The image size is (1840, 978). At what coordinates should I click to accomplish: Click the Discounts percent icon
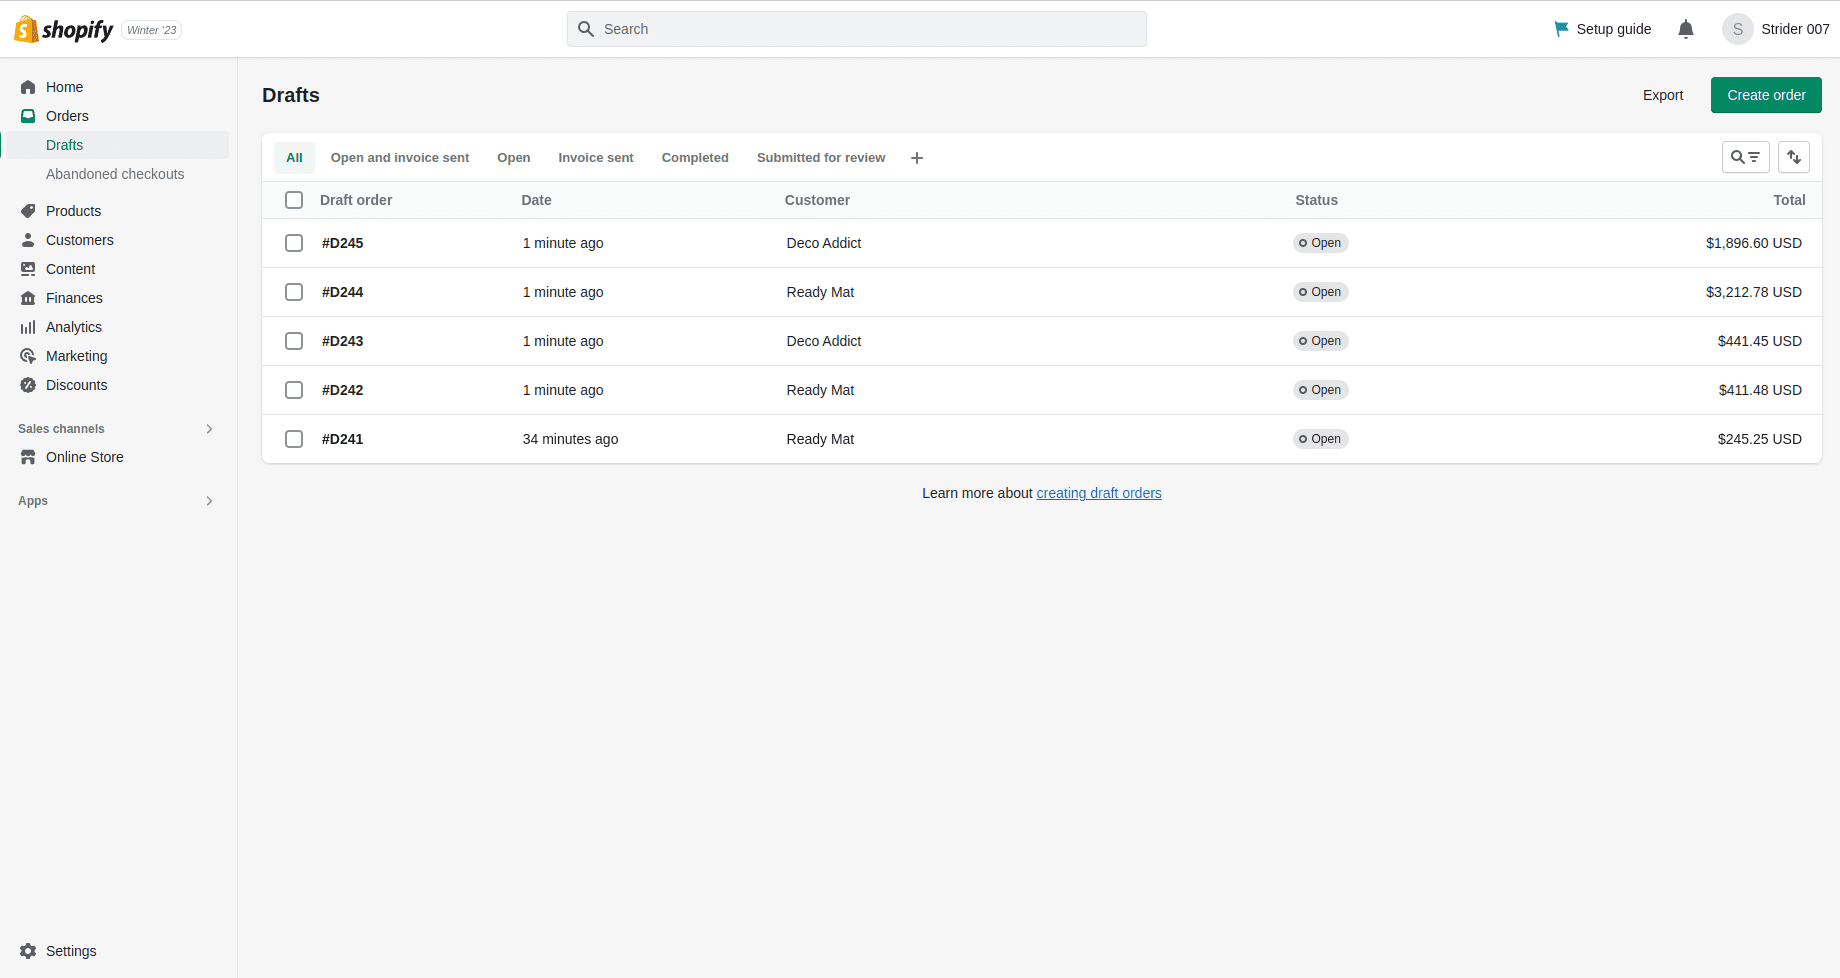(28, 385)
